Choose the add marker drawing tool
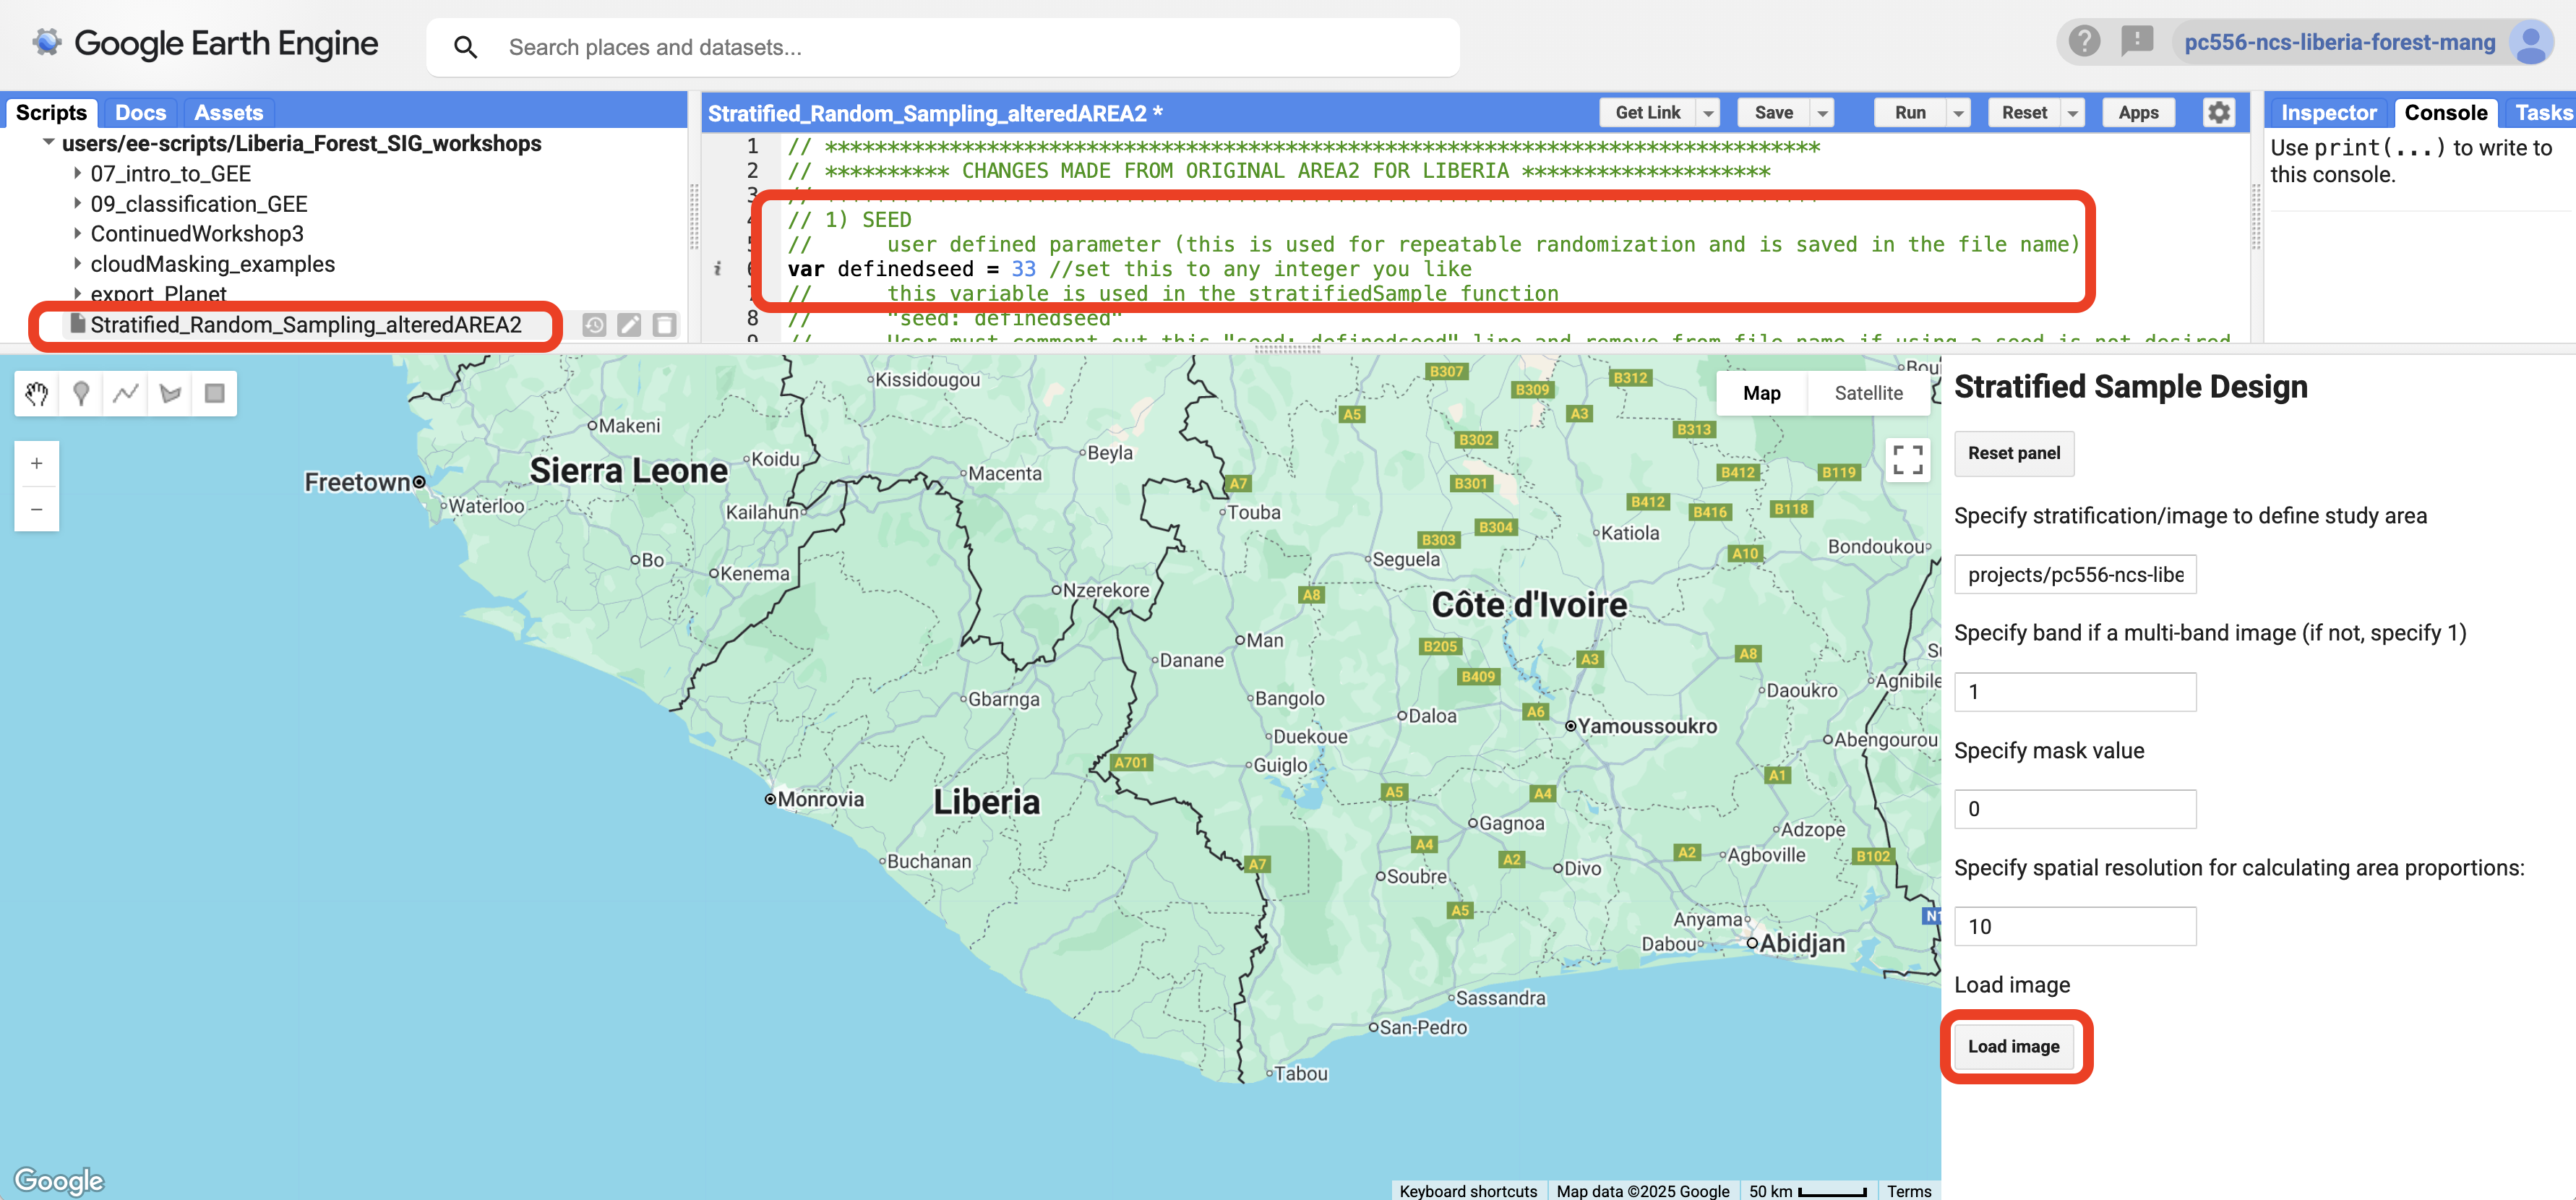2576x1200 pixels. click(x=81, y=394)
